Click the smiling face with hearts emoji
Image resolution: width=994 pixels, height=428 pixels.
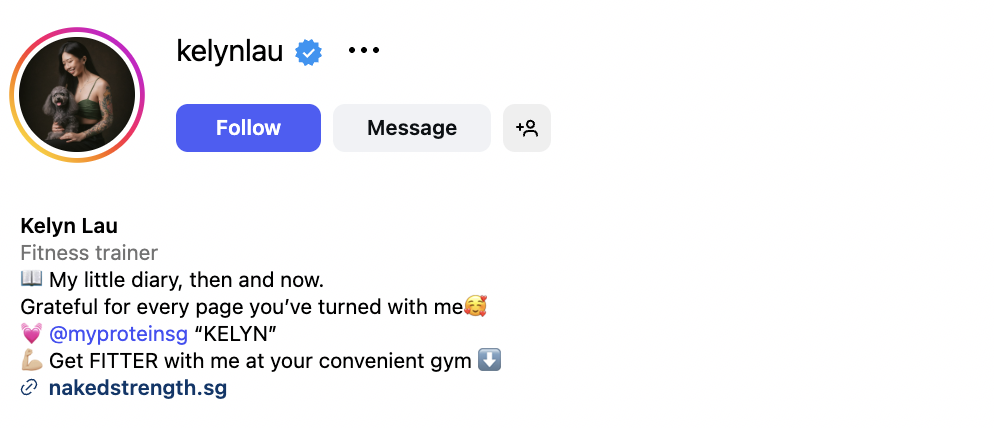coord(475,307)
